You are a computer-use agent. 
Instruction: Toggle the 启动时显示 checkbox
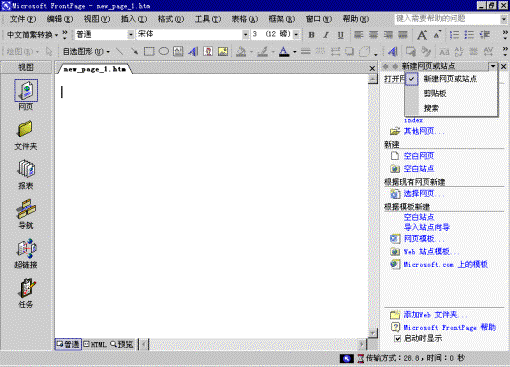pyautogui.click(x=397, y=339)
